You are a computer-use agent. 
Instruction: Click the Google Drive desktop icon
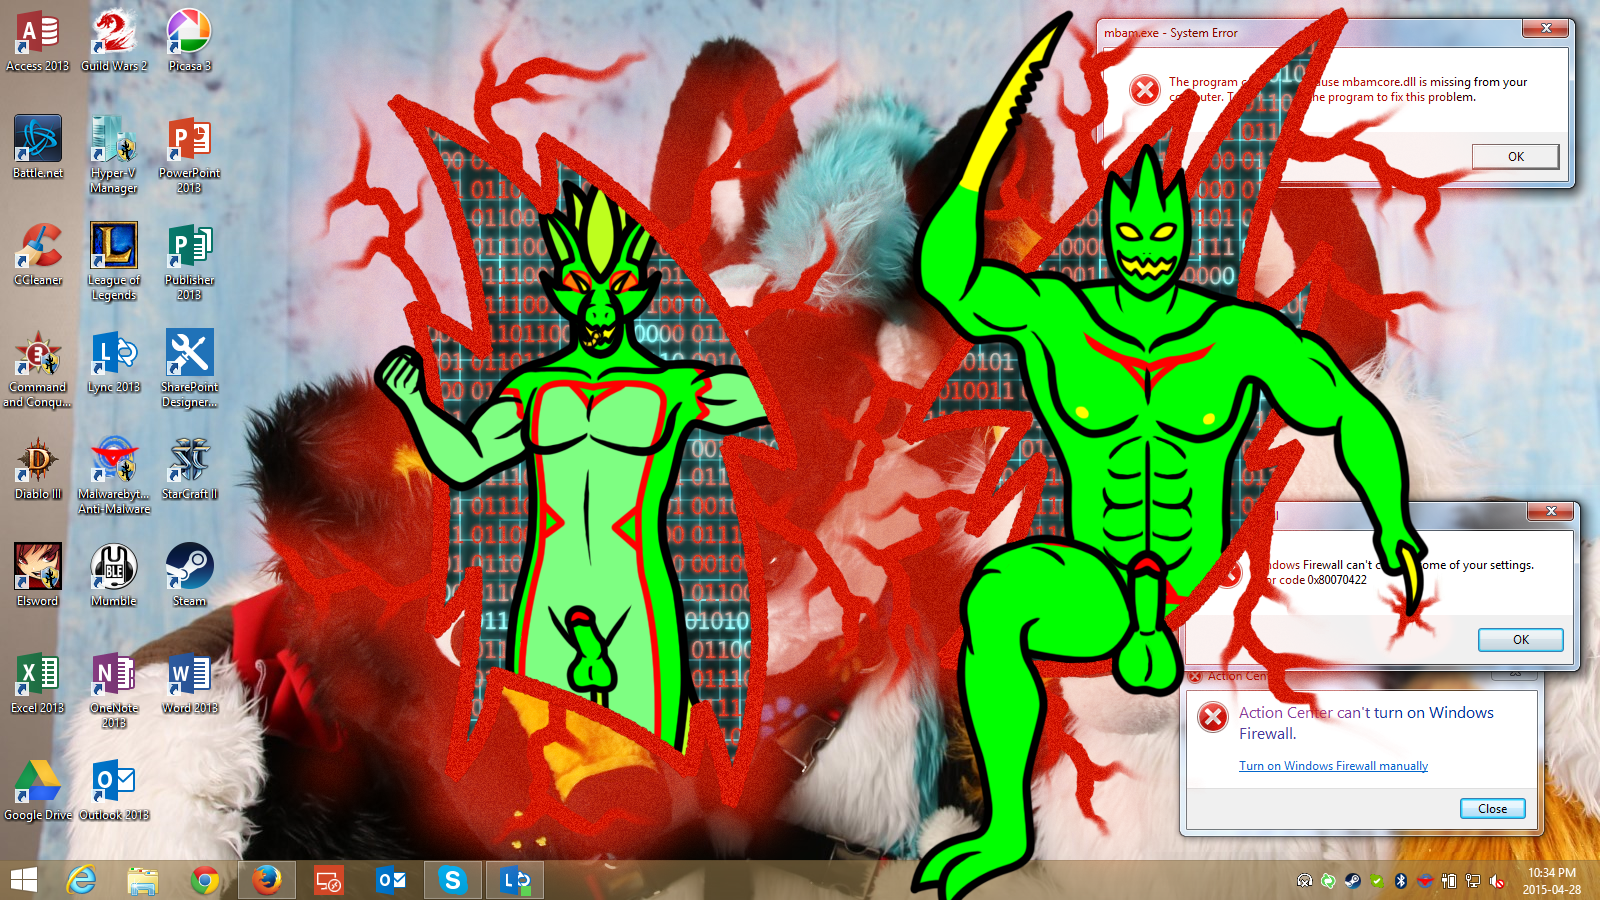coord(38,789)
